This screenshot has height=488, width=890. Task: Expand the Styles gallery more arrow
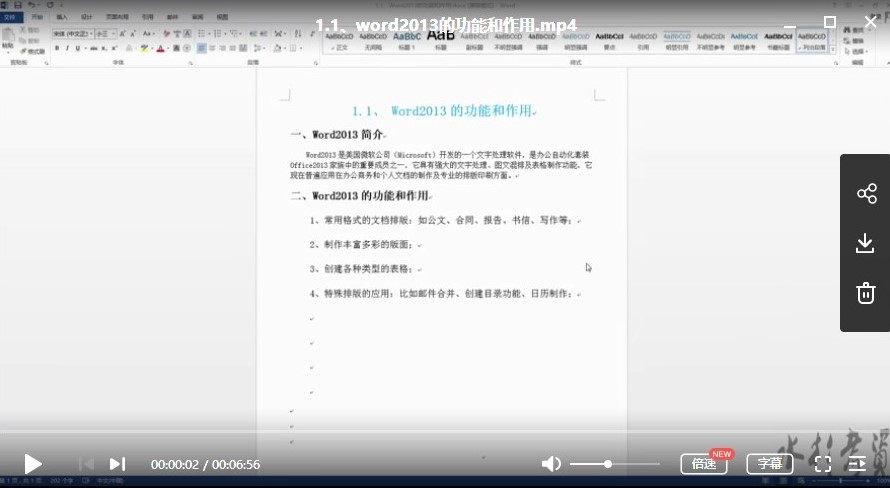pos(833,50)
